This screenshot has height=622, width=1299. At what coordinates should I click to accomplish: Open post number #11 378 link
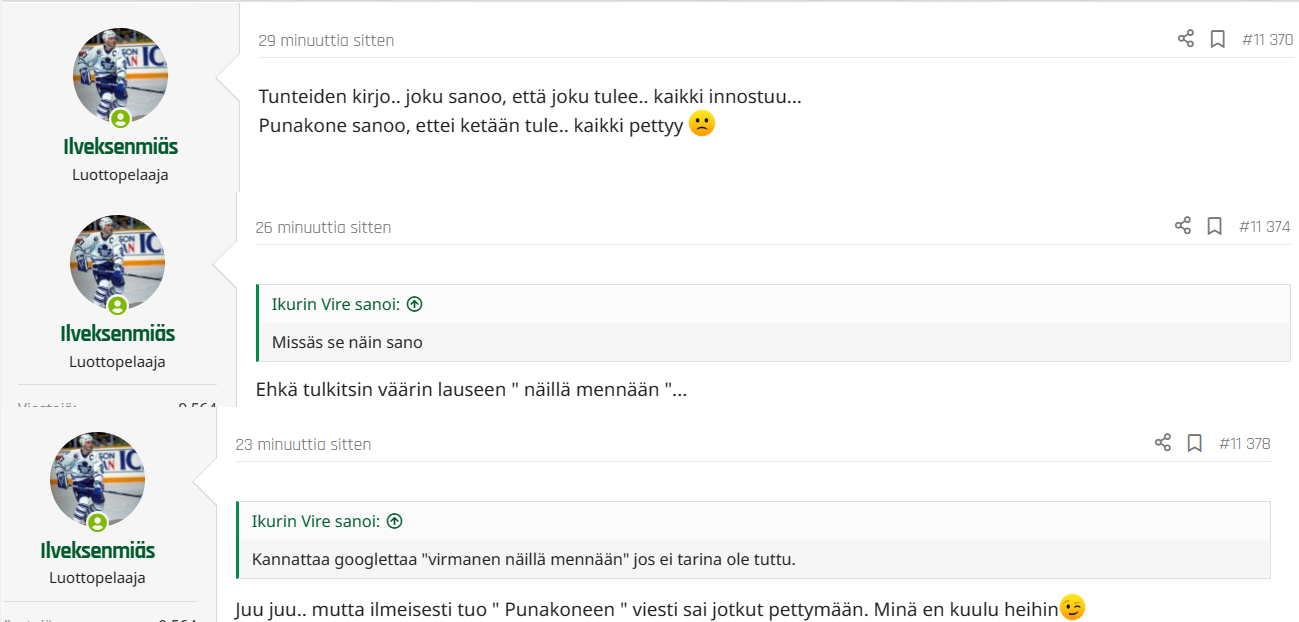[1244, 444]
